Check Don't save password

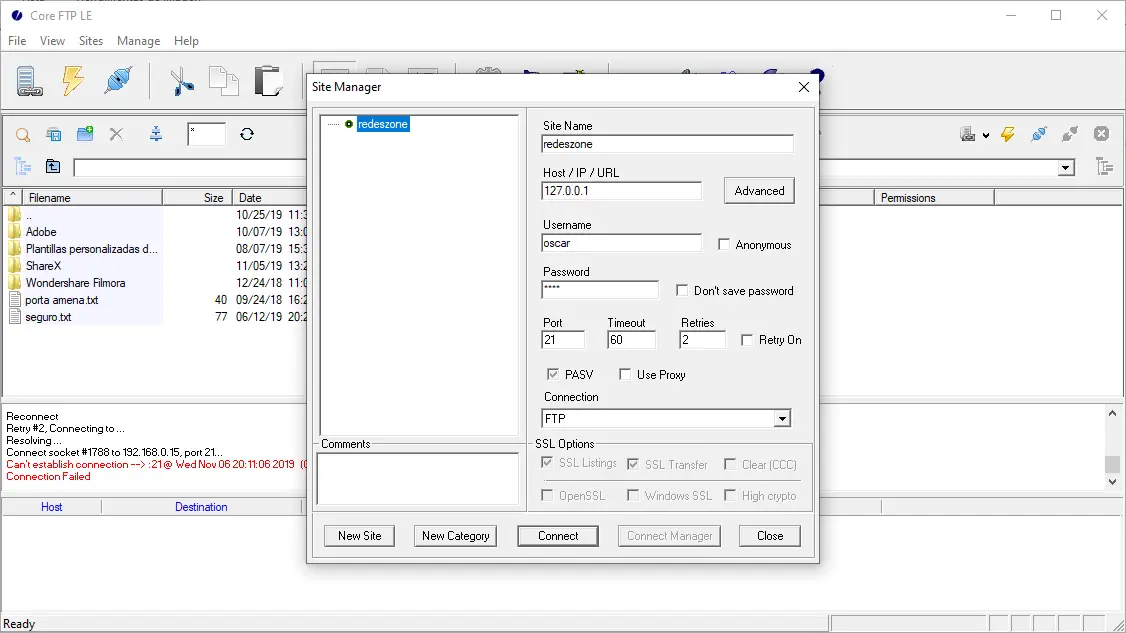682,290
